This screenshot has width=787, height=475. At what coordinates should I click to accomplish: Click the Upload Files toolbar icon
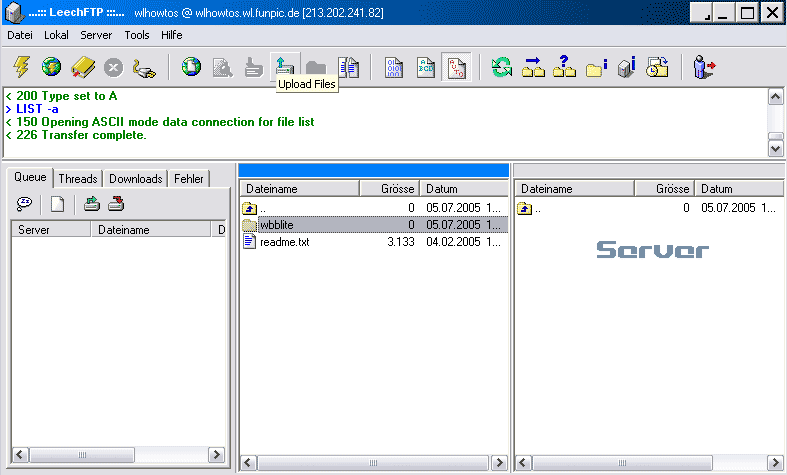(x=285, y=65)
